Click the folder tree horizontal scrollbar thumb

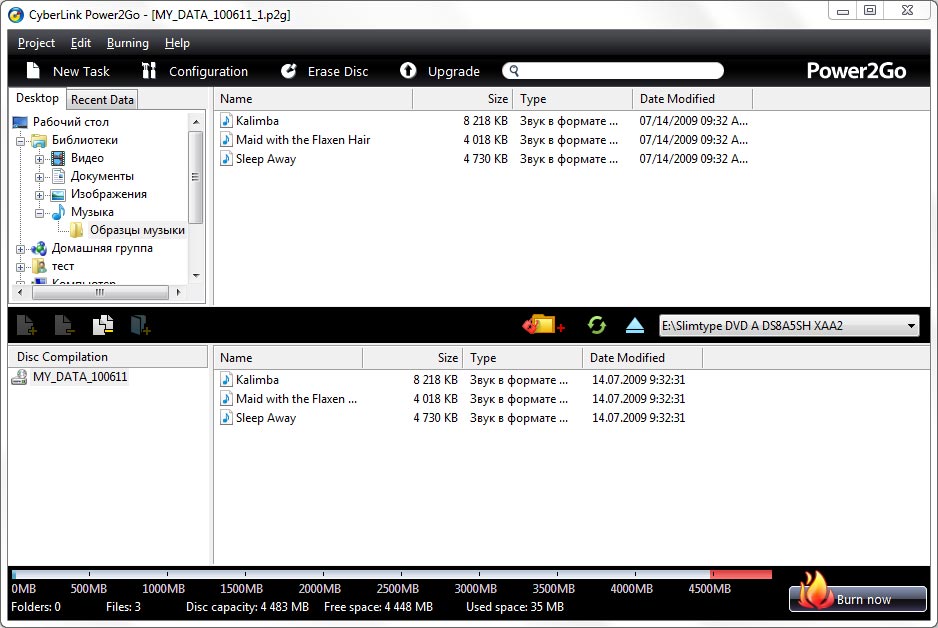click(x=100, y=292)
